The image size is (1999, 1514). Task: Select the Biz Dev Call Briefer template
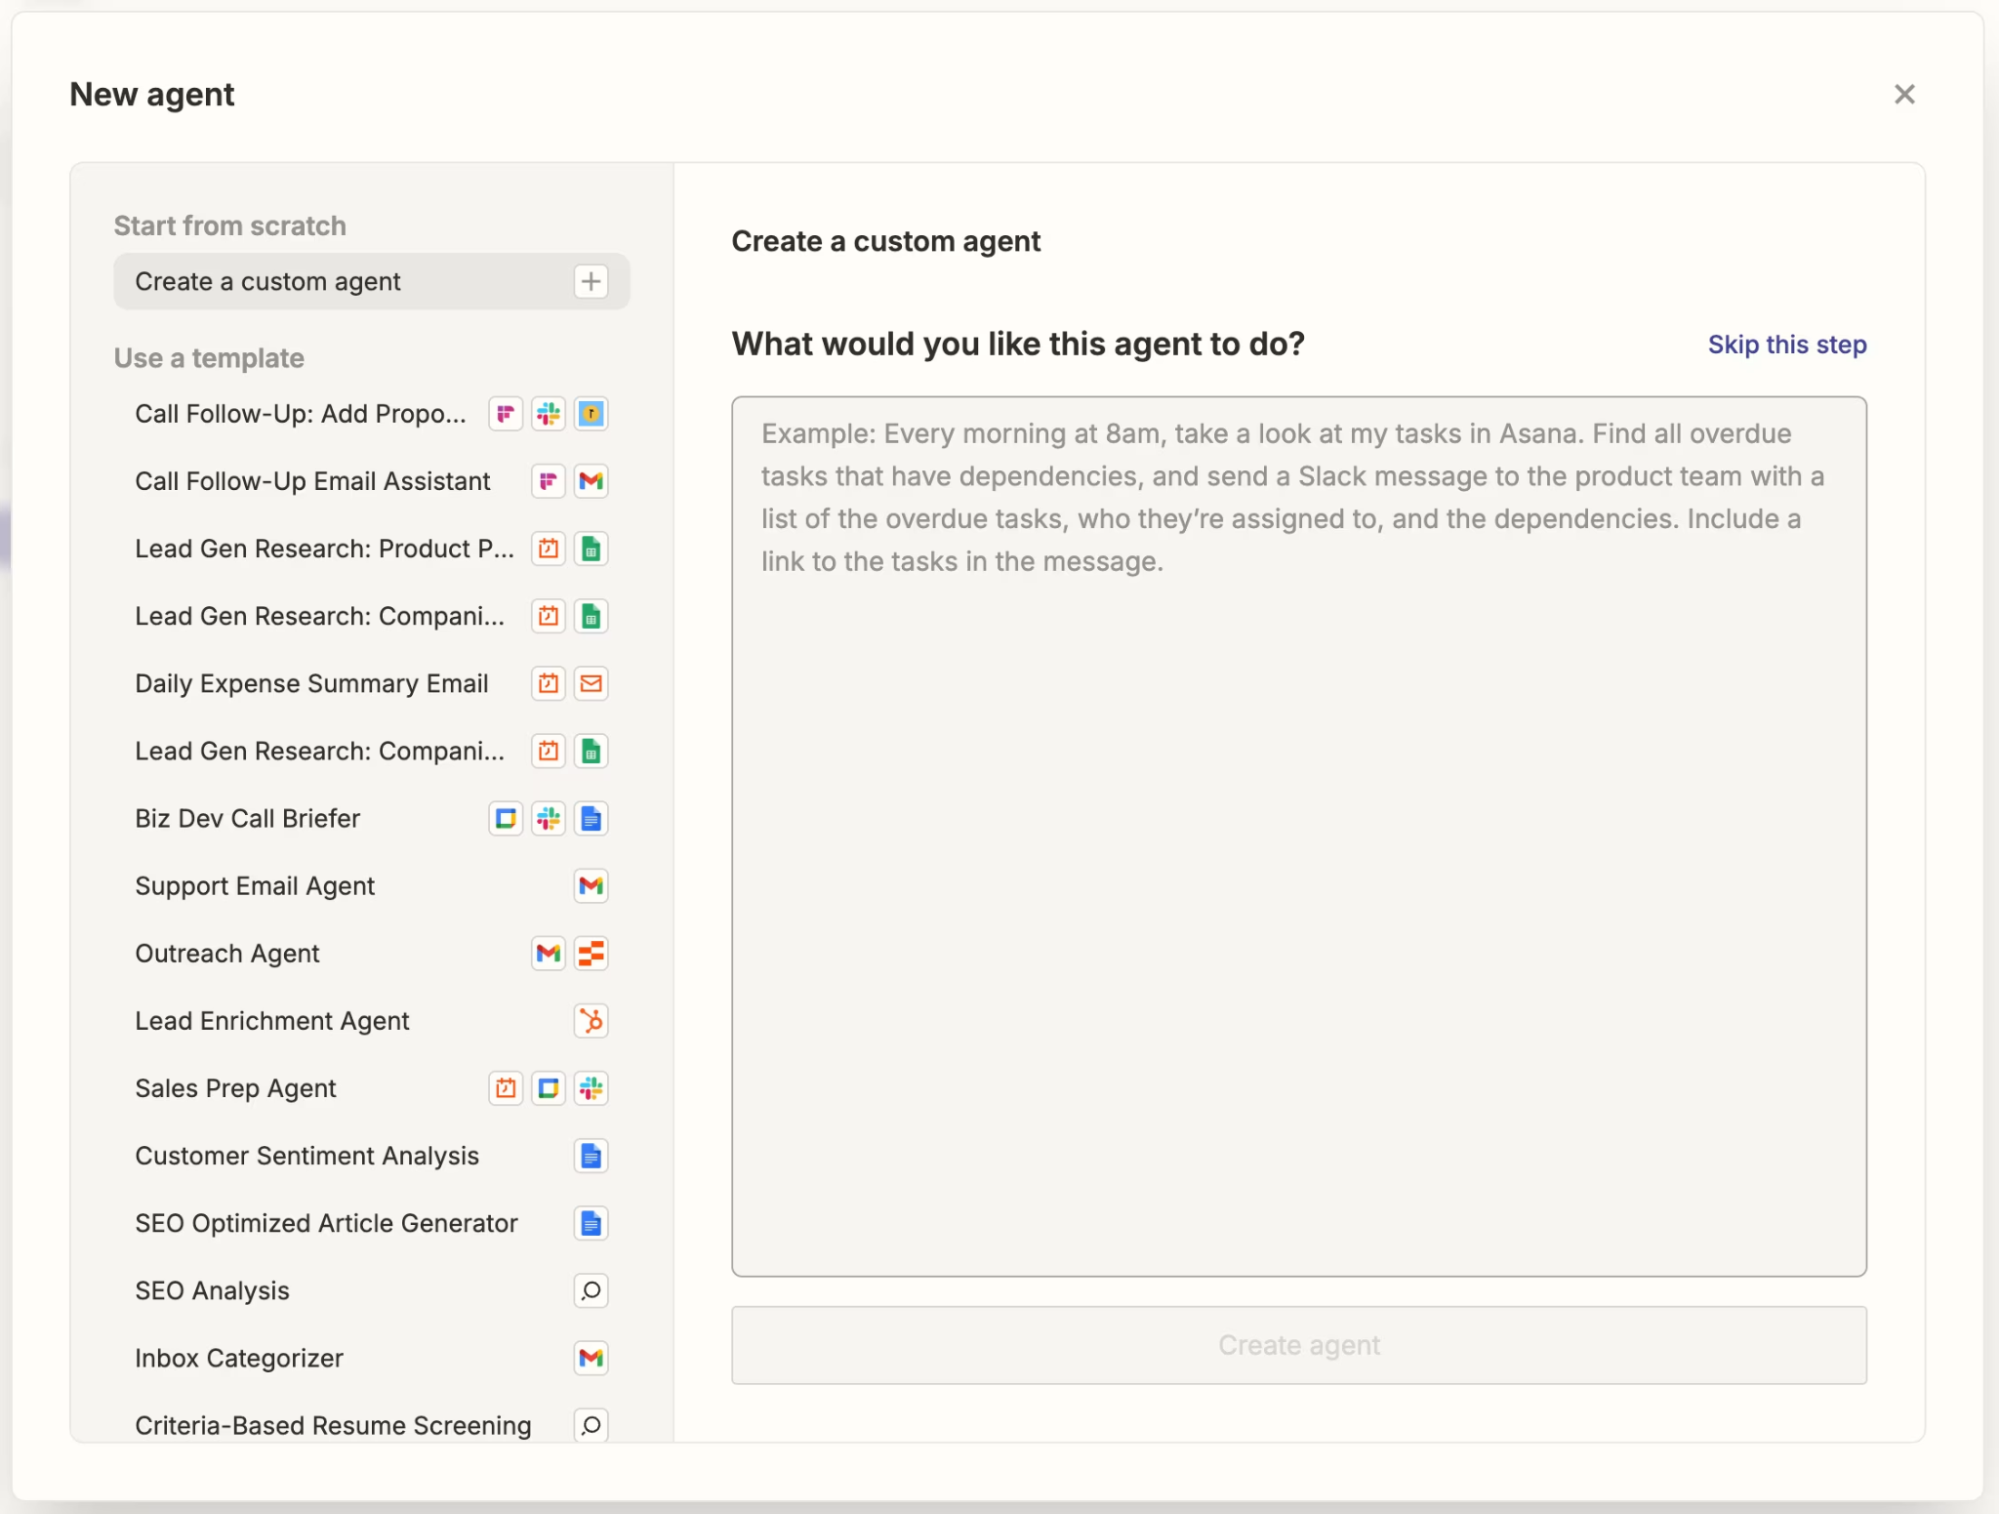click(371, 819)
